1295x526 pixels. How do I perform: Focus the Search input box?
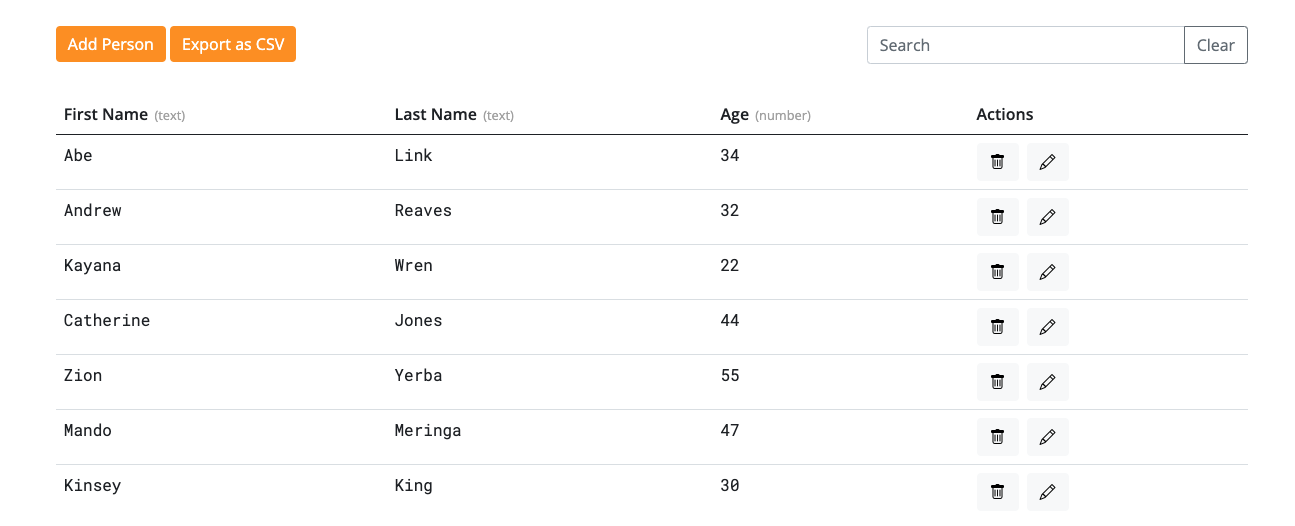pyautogui.click(x=1025, y=45)
